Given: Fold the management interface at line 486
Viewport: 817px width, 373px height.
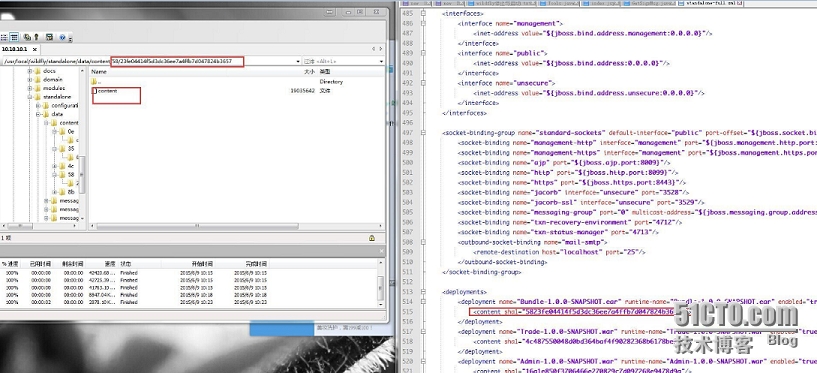Looking at the screenshot, I should (x=423, y=23).
